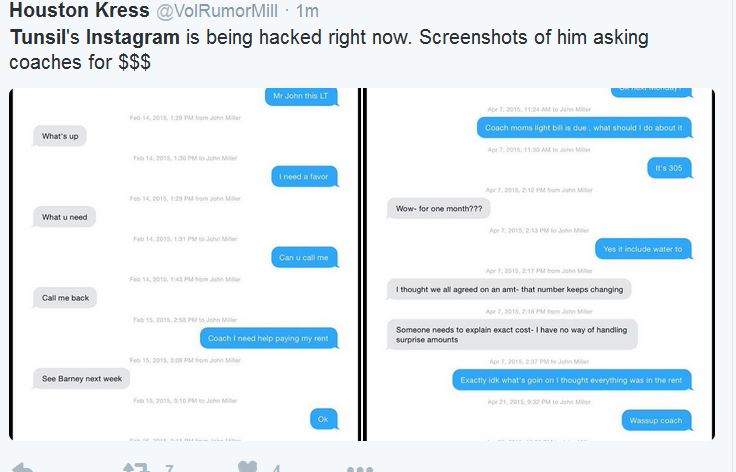This screenshot has width=736, height=472.
Task: Click the reply arrow icon below tweet
Action: pos(22,468)
